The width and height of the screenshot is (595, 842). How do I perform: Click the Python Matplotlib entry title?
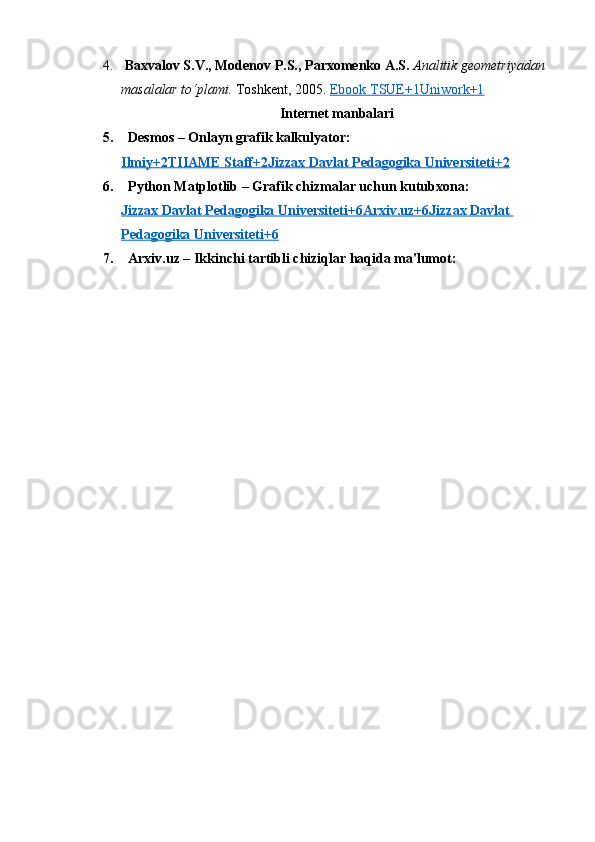tap(182, 186)
